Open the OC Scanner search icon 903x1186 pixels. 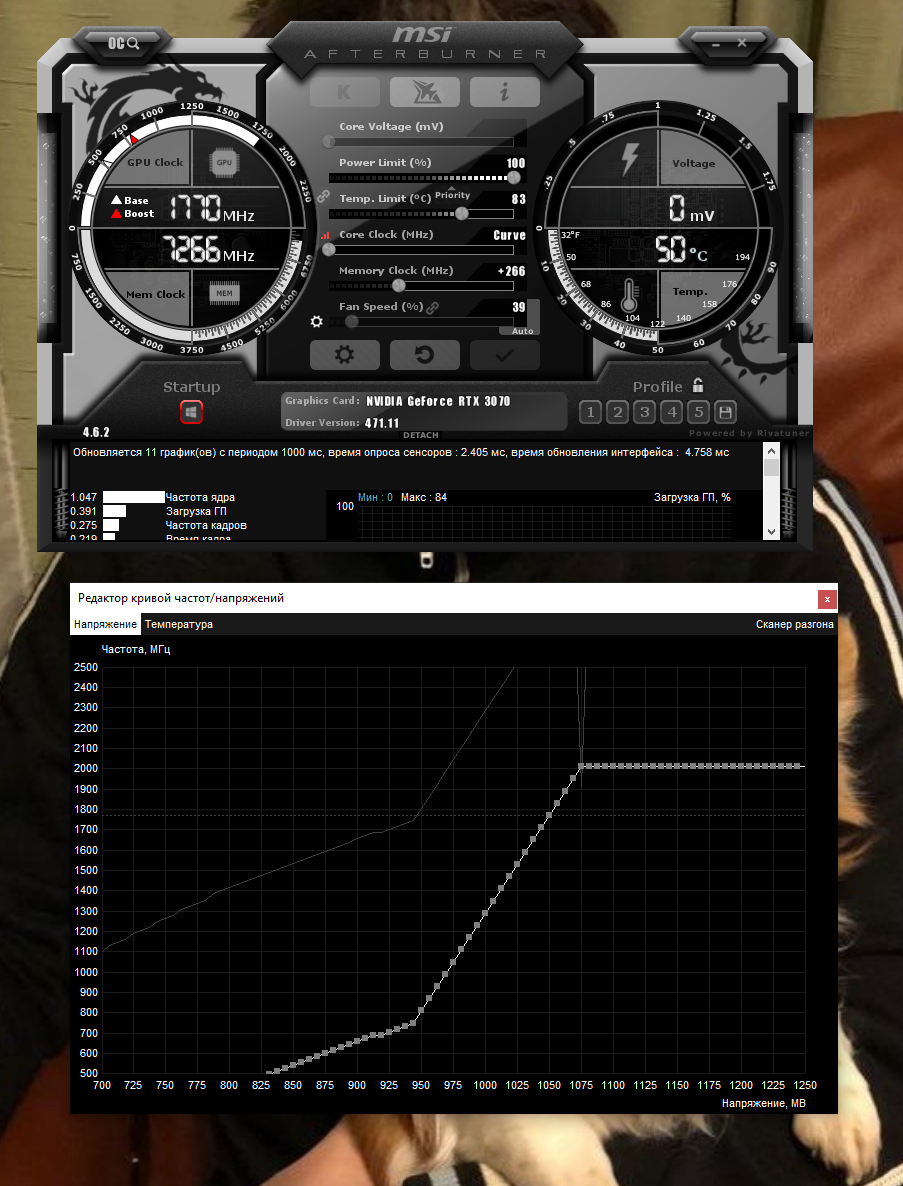click(123, 44)
